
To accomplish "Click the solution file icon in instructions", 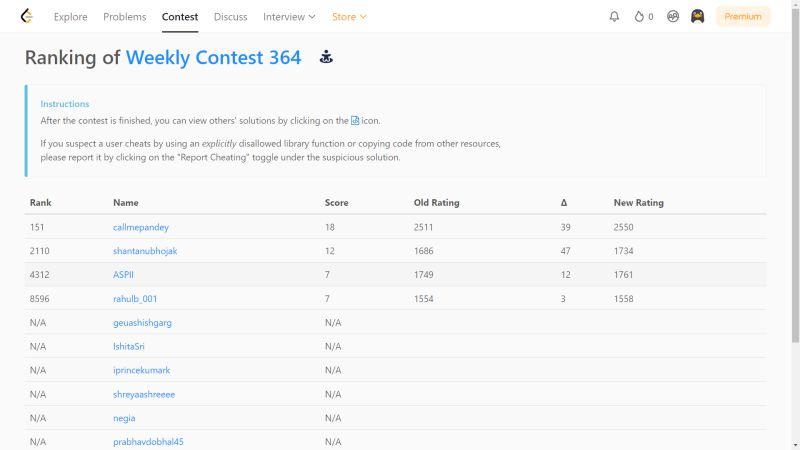I will point(355,121).
